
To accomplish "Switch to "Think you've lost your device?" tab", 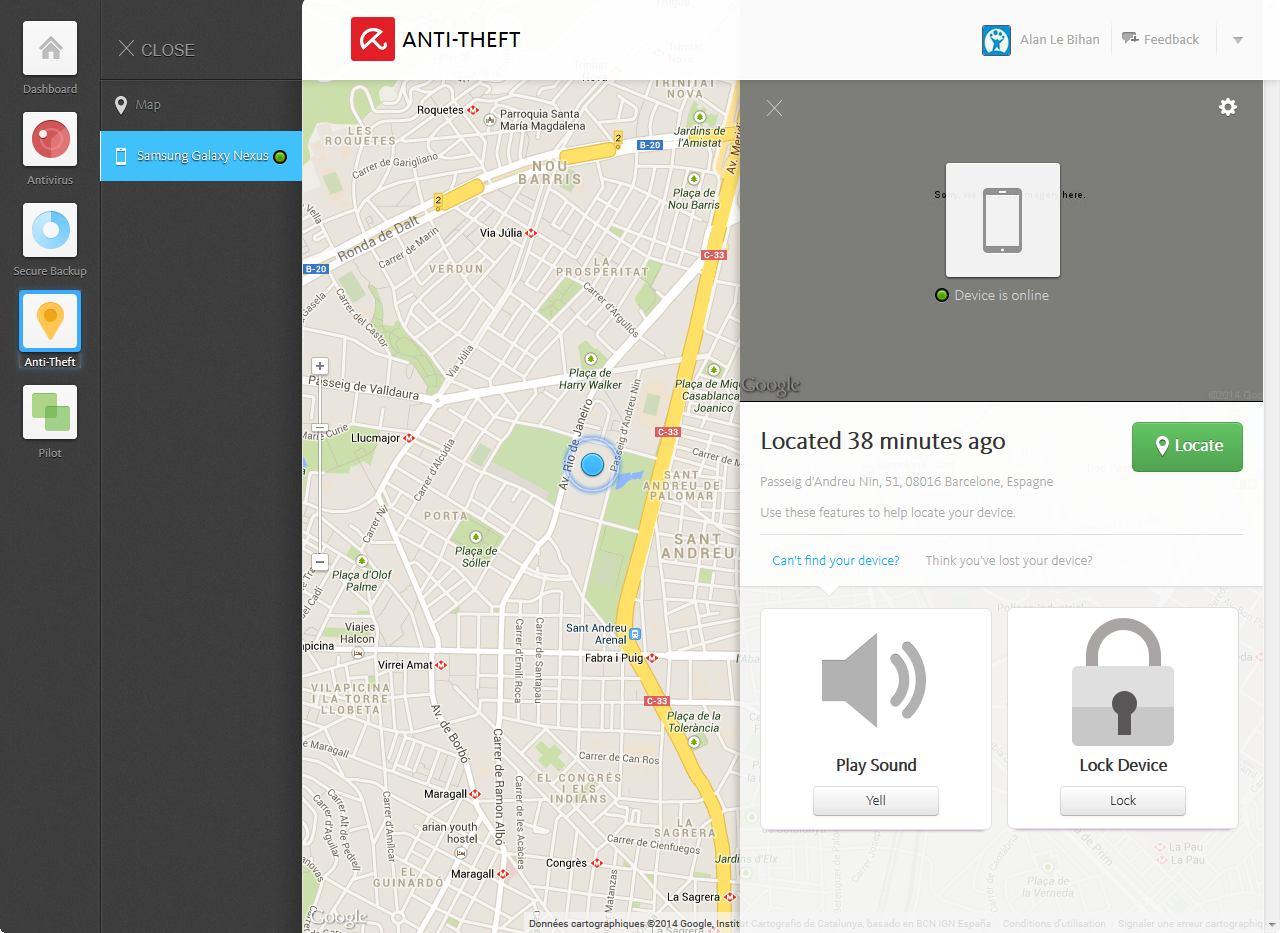I will coord(1009,561).
